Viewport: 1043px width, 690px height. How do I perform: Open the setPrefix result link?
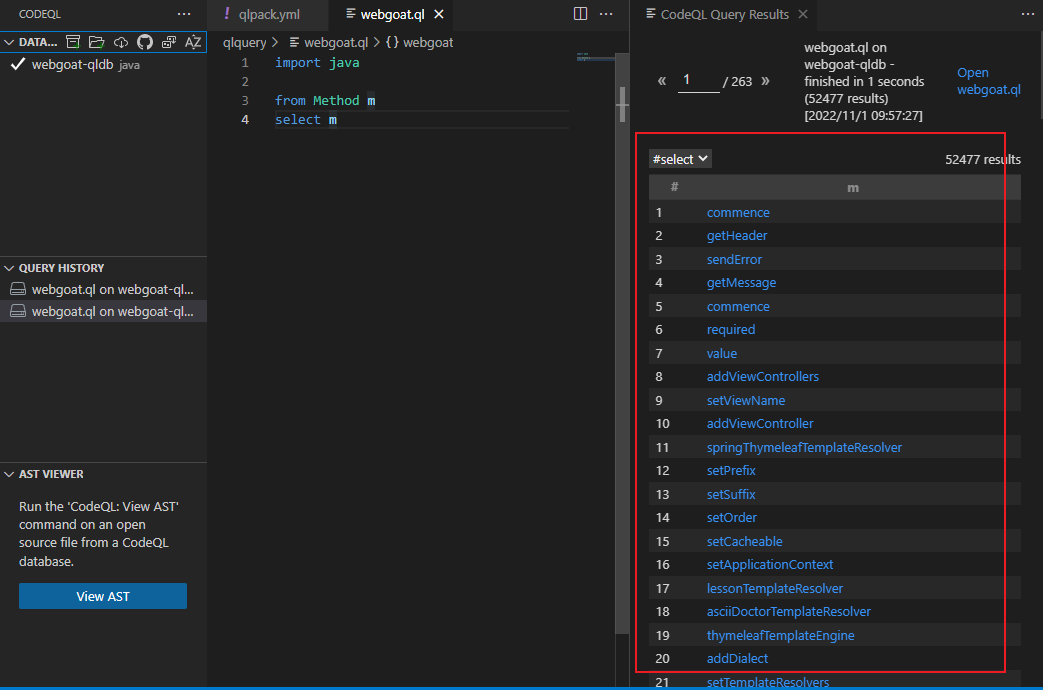pos(731,470)
